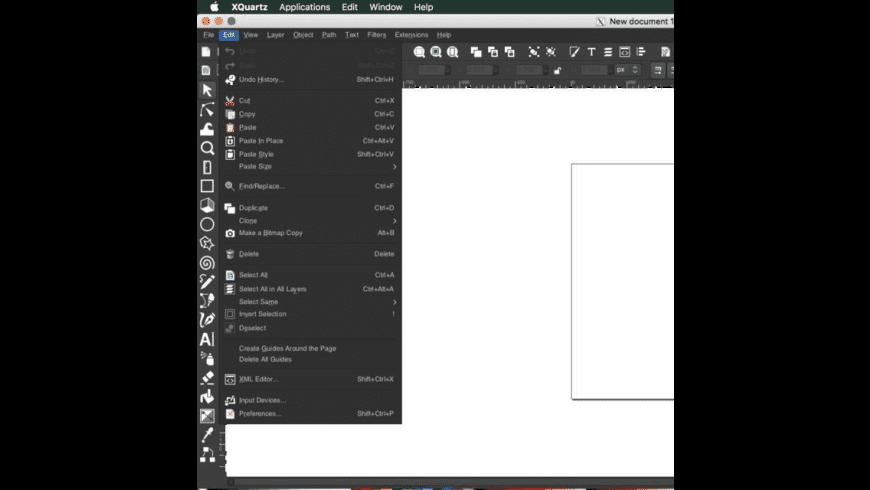Click the New document toolbar icon
This screenshot has height=490, width=870.
click(206, 52)
